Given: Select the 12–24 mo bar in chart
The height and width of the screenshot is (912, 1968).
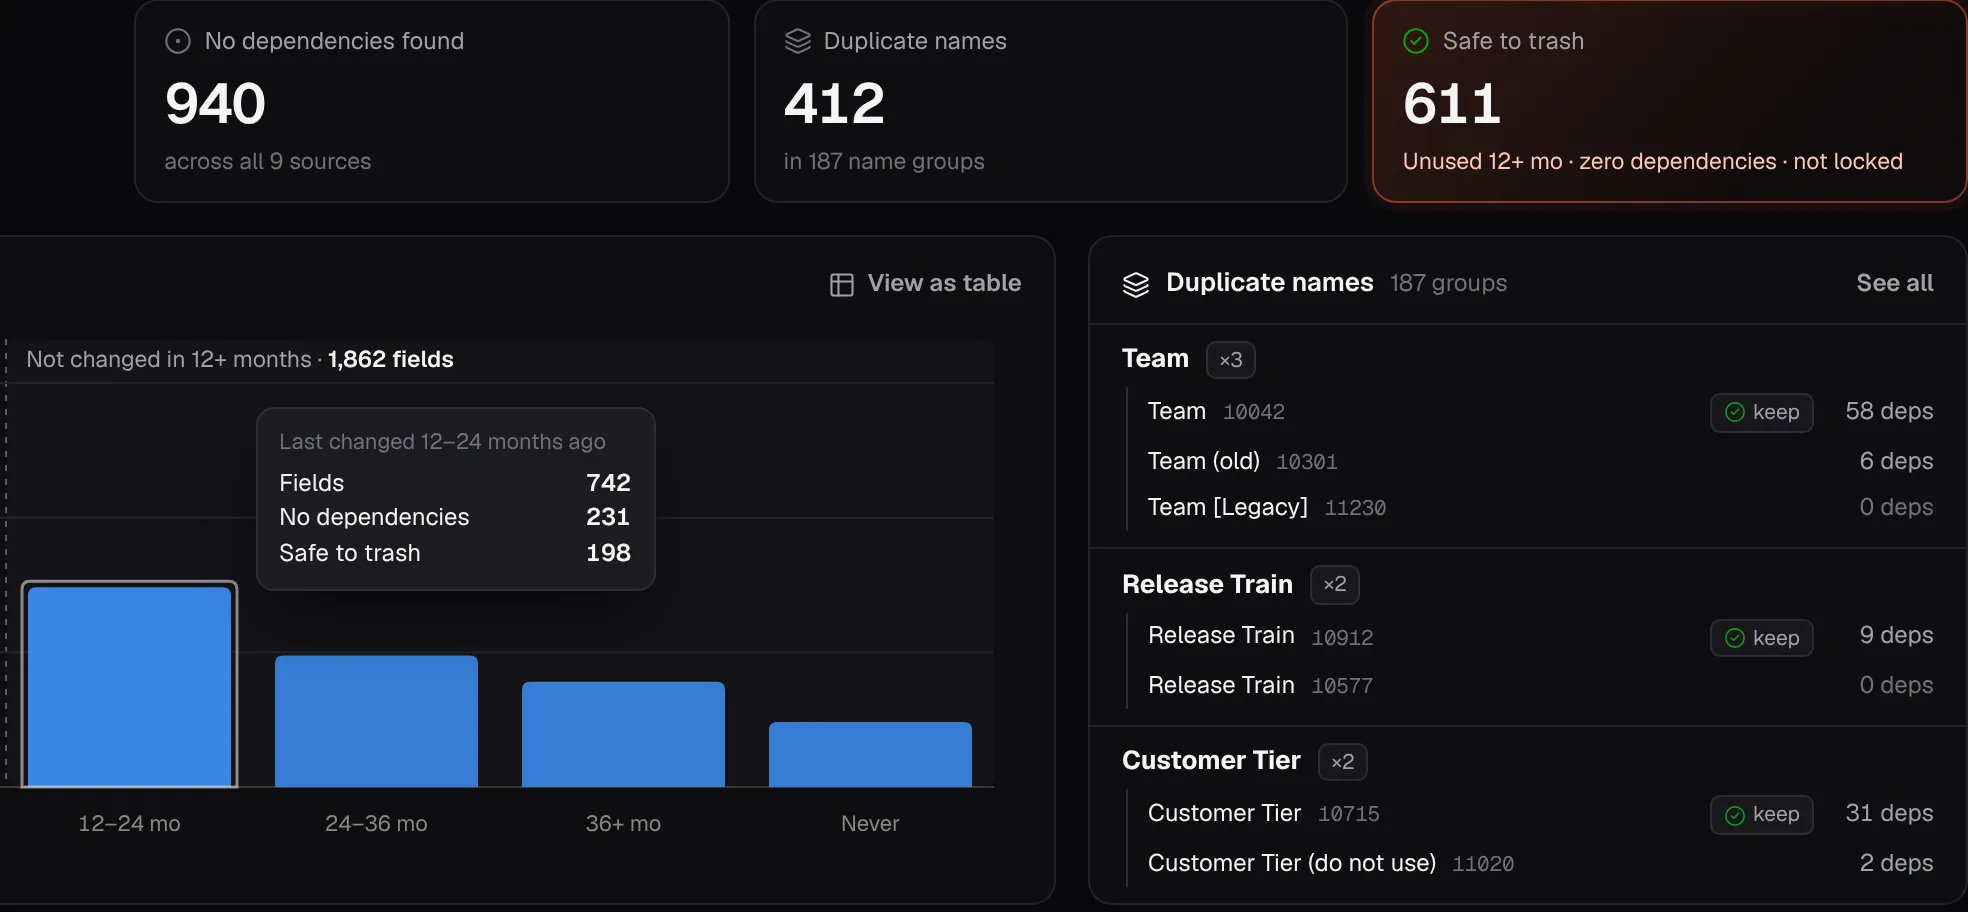Looking at the screenshot, I should pos(130,686).
